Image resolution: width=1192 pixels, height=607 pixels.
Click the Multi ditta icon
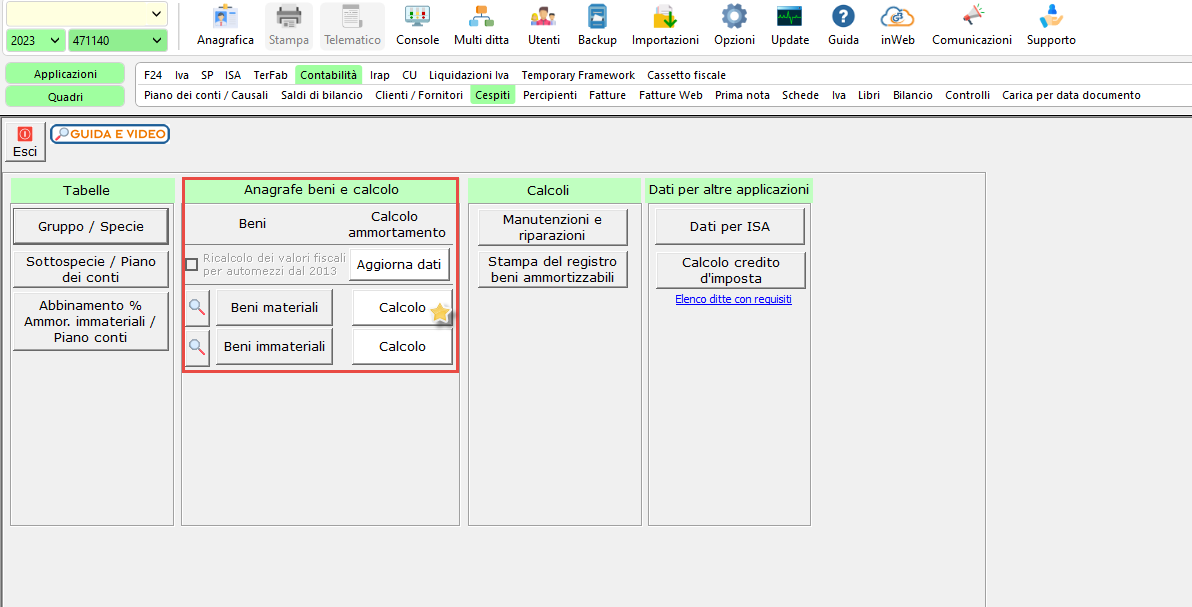481,26
